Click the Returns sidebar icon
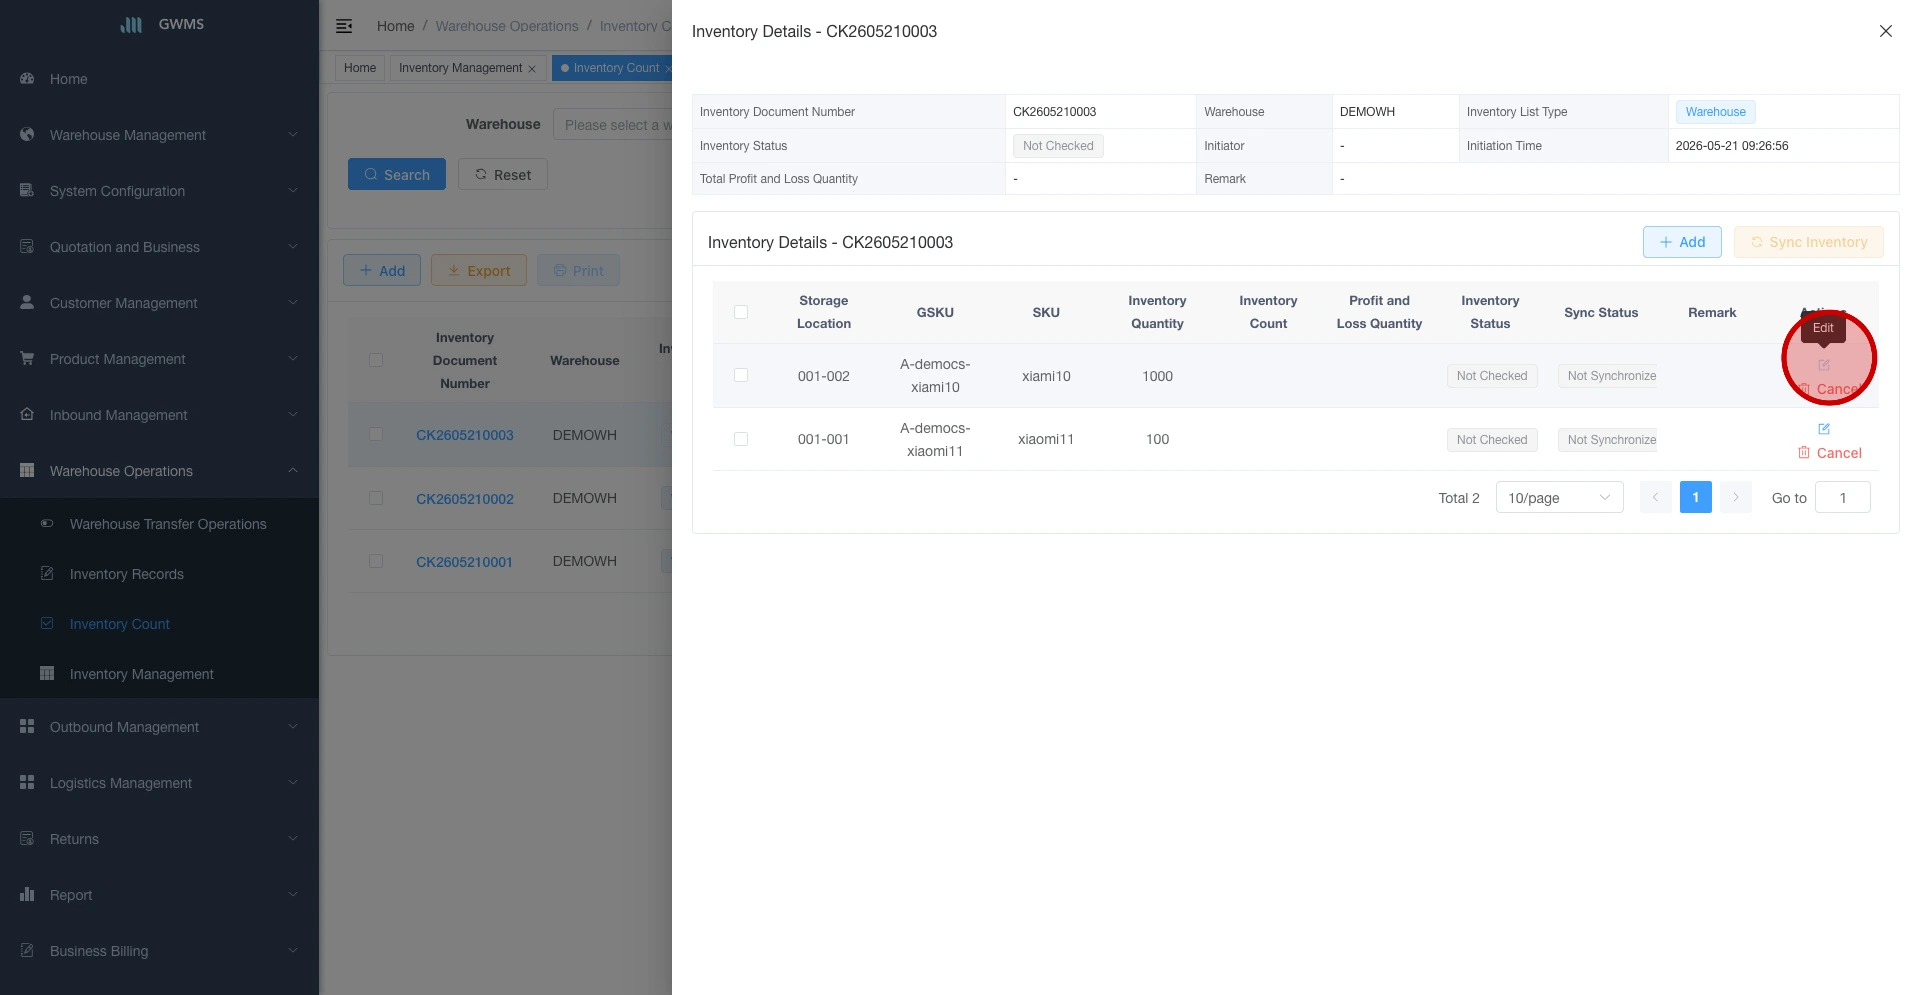This screenshot has height=995, width=1920. [27, 839]
